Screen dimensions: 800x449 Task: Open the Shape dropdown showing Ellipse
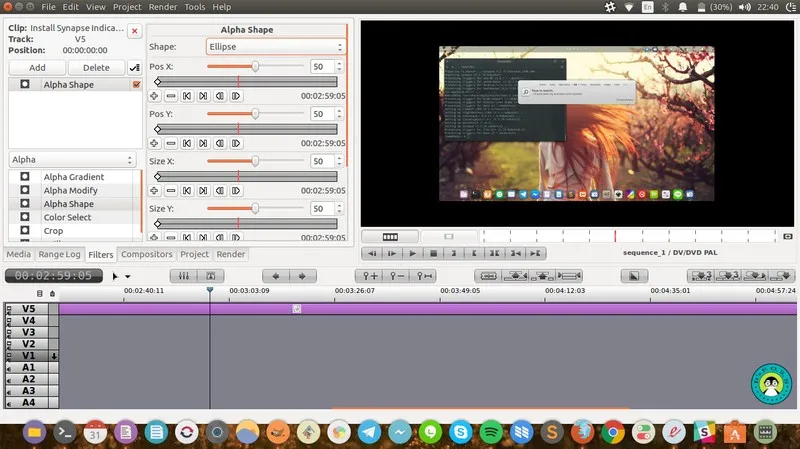click(275, 47)
